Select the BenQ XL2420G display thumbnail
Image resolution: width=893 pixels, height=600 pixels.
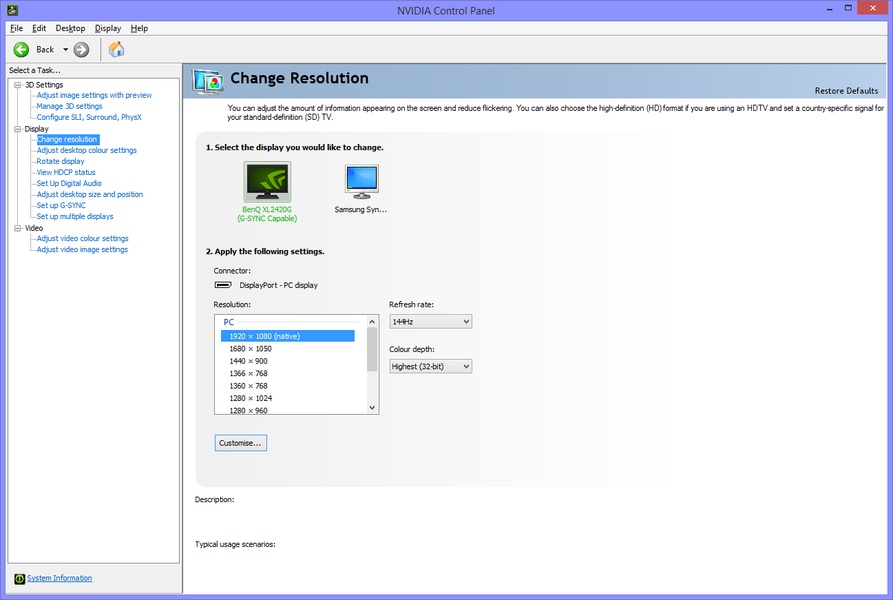pyautogui.click(x=267, y=182)
